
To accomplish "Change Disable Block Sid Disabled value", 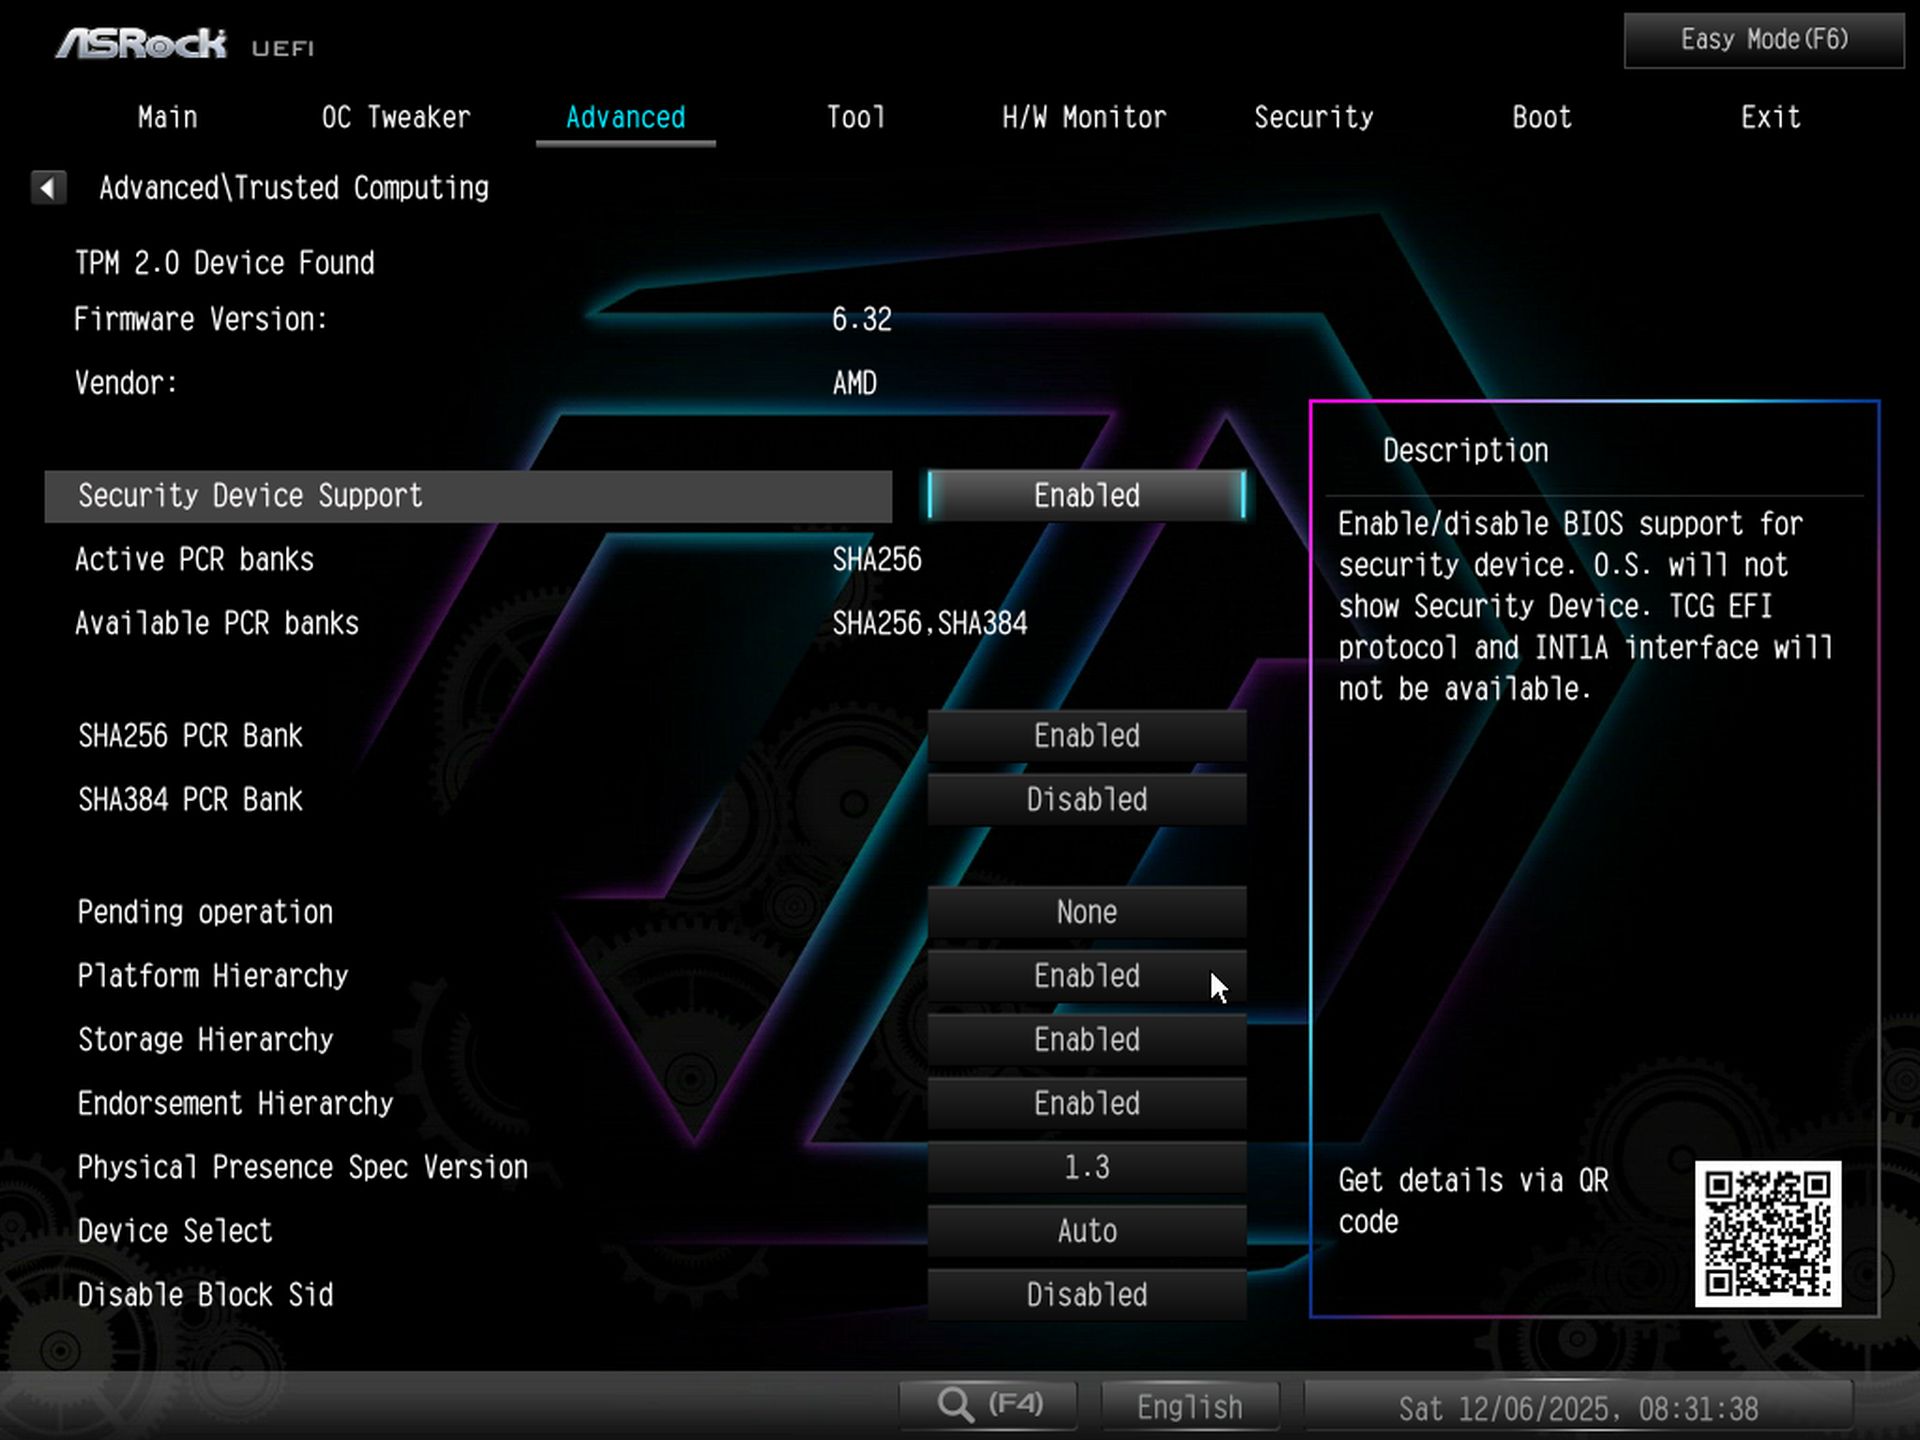I will tap(1086, 1295).
